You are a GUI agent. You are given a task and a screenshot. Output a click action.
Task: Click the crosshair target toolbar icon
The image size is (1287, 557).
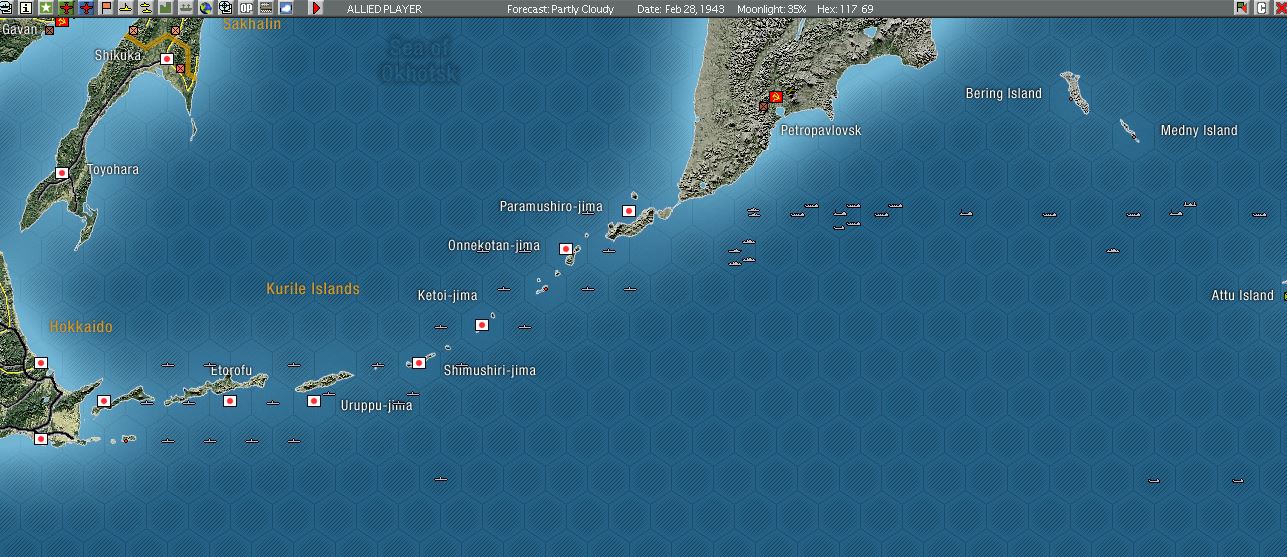pos(226,8)
